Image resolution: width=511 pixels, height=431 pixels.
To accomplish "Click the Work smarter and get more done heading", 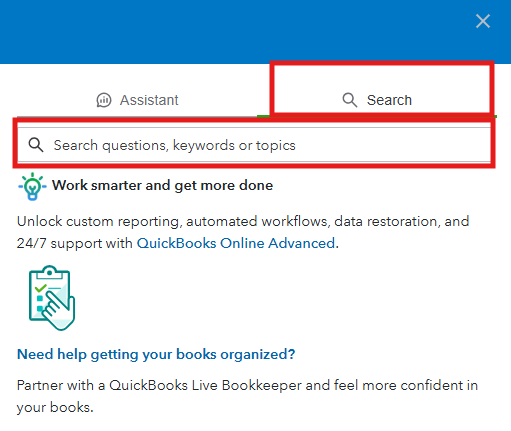I will [x=162, y=185].
